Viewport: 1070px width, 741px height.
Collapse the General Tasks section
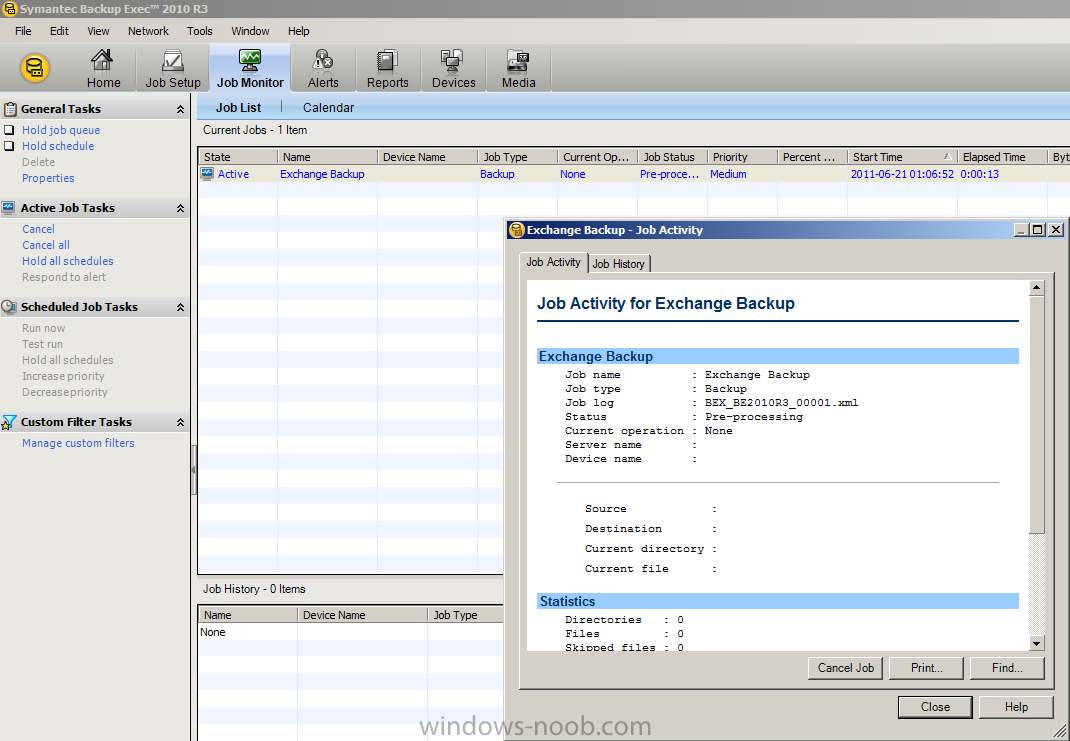180,109
